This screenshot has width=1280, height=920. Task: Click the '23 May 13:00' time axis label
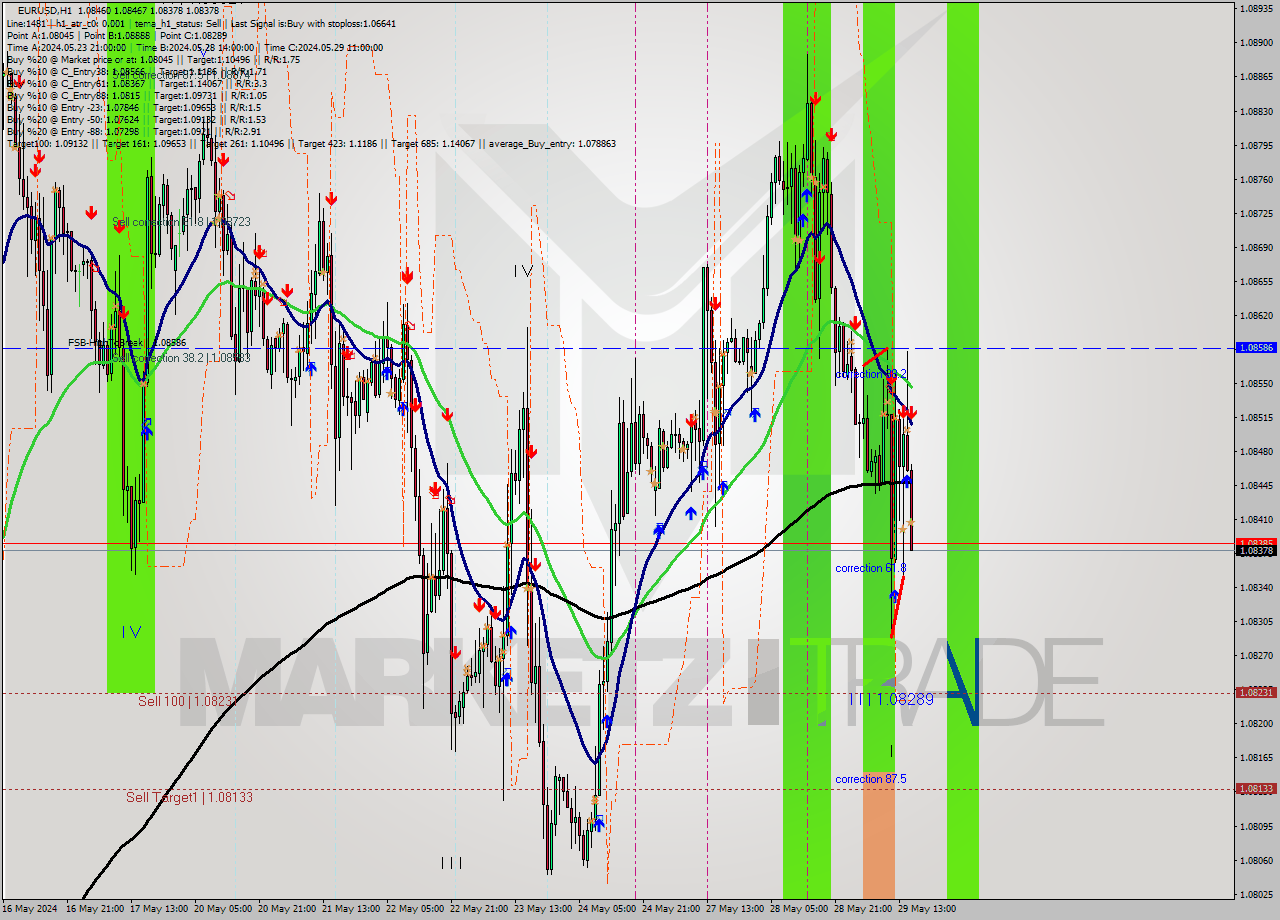[x=543, y=909]
